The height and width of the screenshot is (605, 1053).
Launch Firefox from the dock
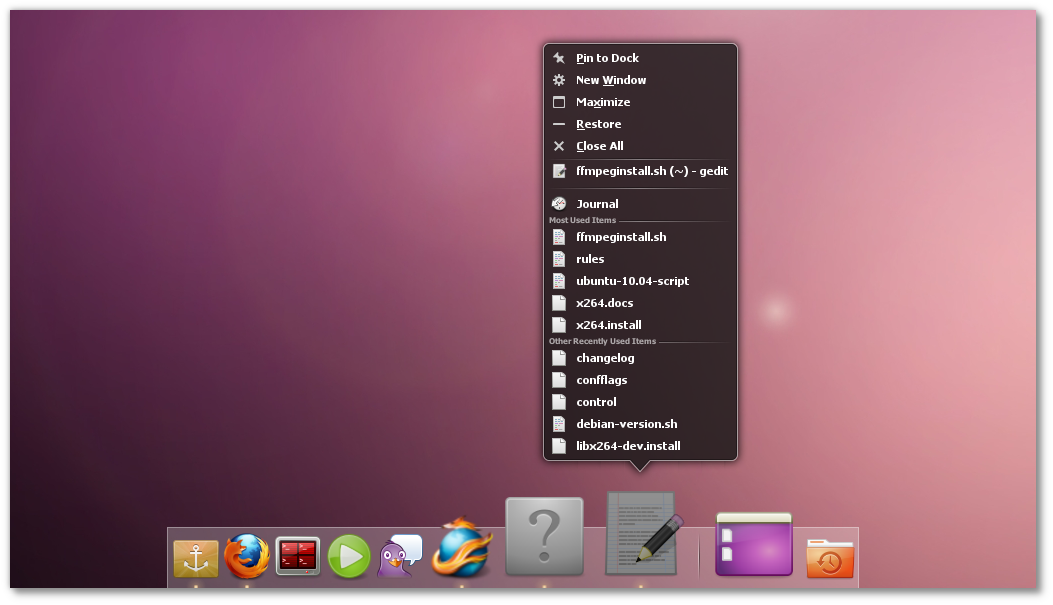[246, 556]
